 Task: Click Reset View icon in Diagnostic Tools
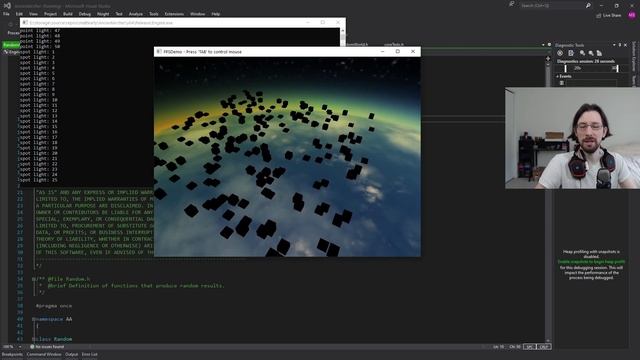click(599, 53)
